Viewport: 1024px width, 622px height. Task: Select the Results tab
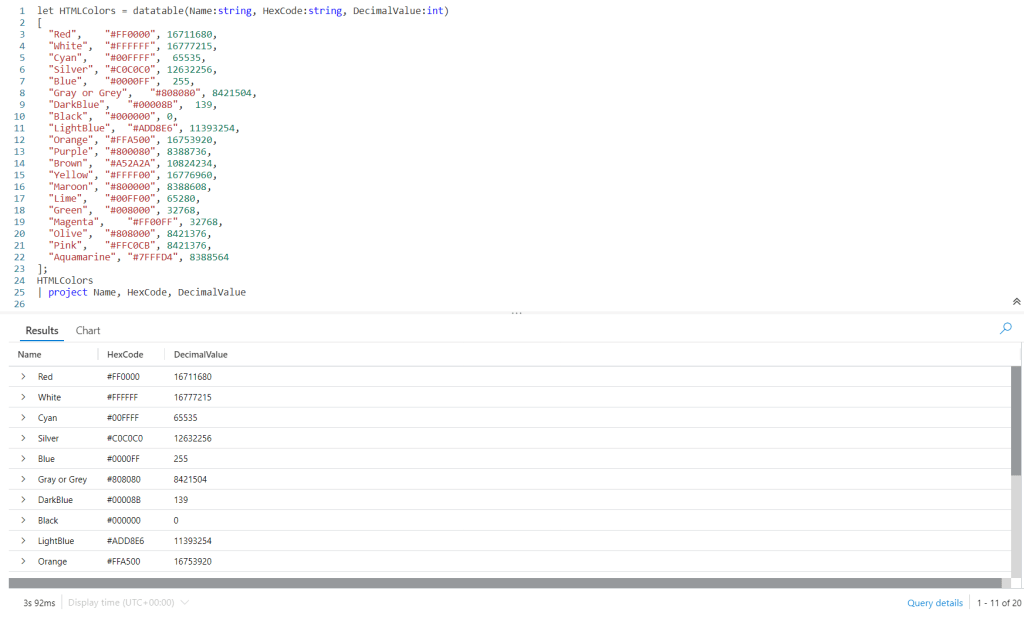coord(41,330)
